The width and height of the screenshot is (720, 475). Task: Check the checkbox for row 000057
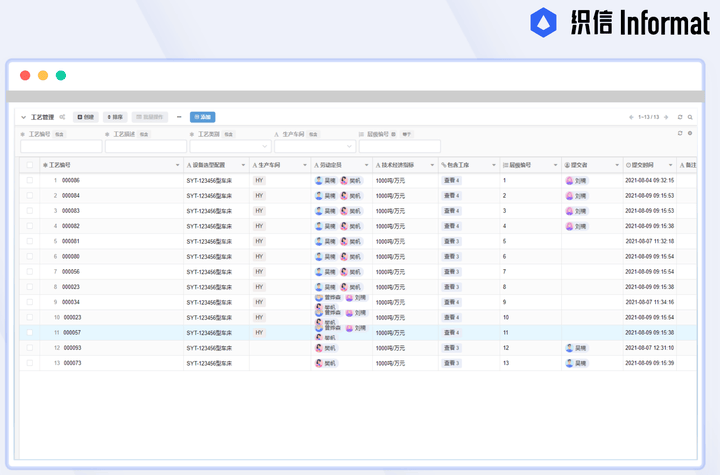point(30,332)
